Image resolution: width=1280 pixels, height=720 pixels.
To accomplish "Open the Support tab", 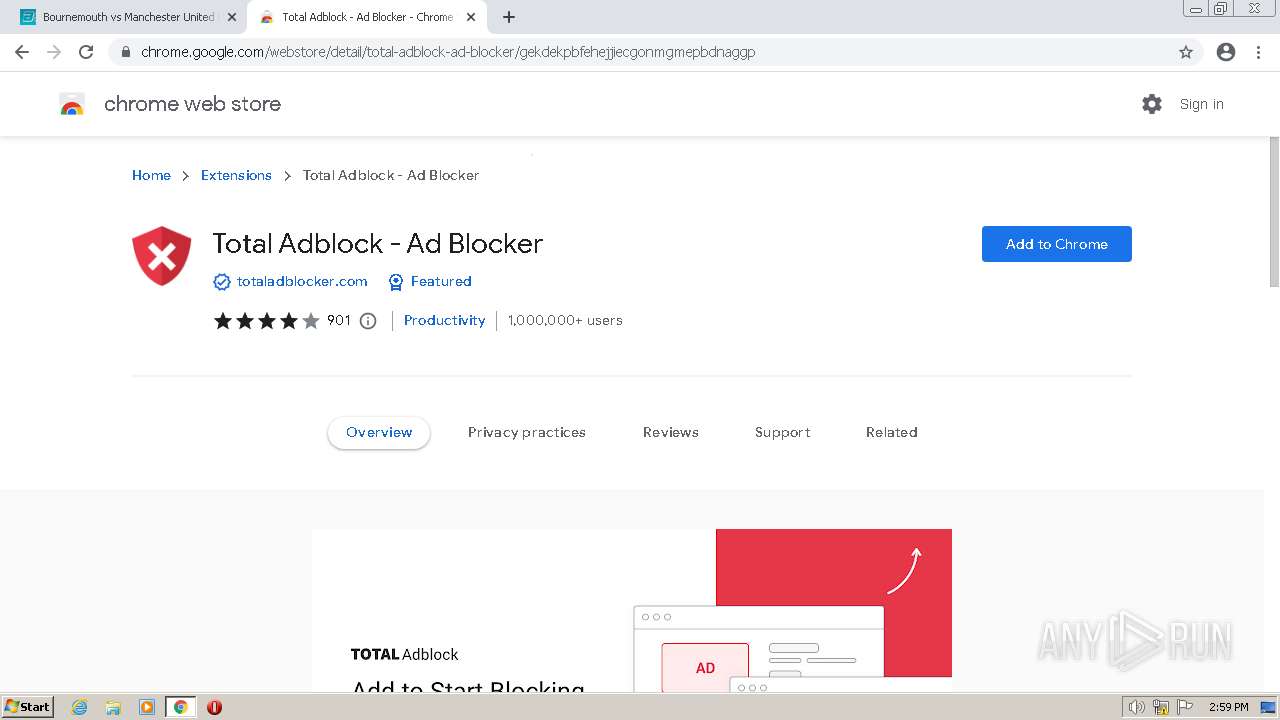I will [783, 432].
